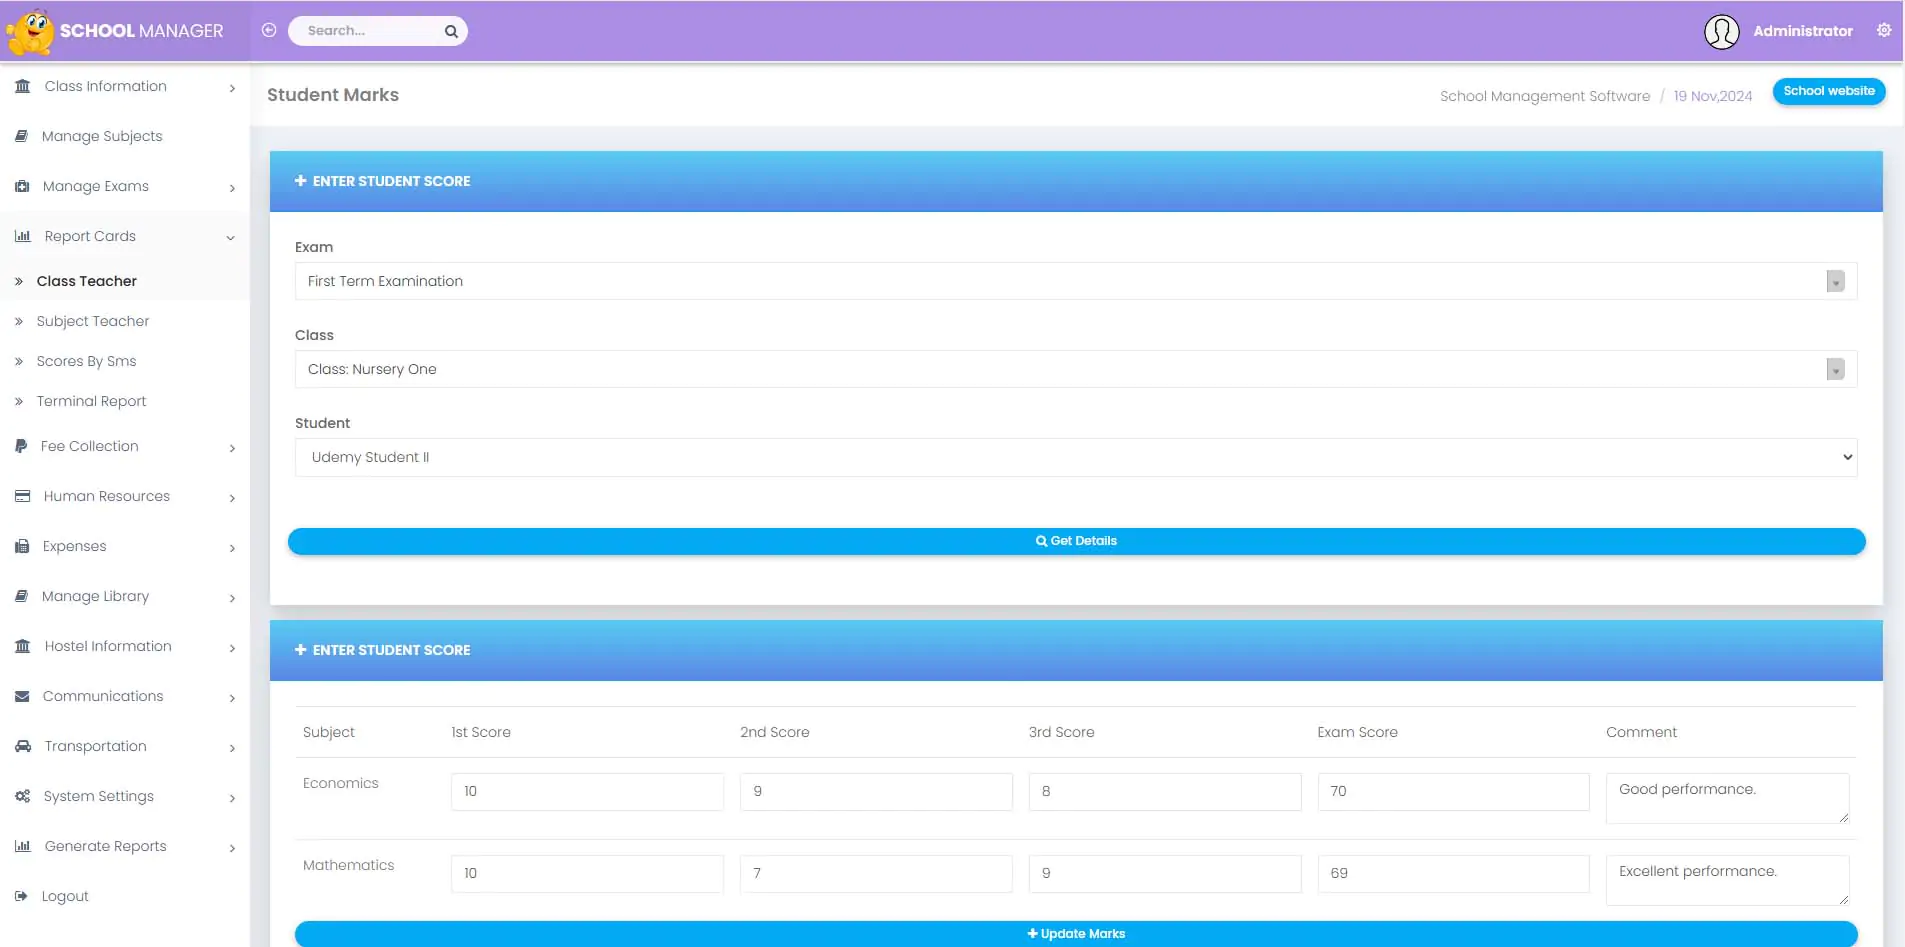Click the School Manager mascot logo

pyautogui.click(x=30, y=32)
